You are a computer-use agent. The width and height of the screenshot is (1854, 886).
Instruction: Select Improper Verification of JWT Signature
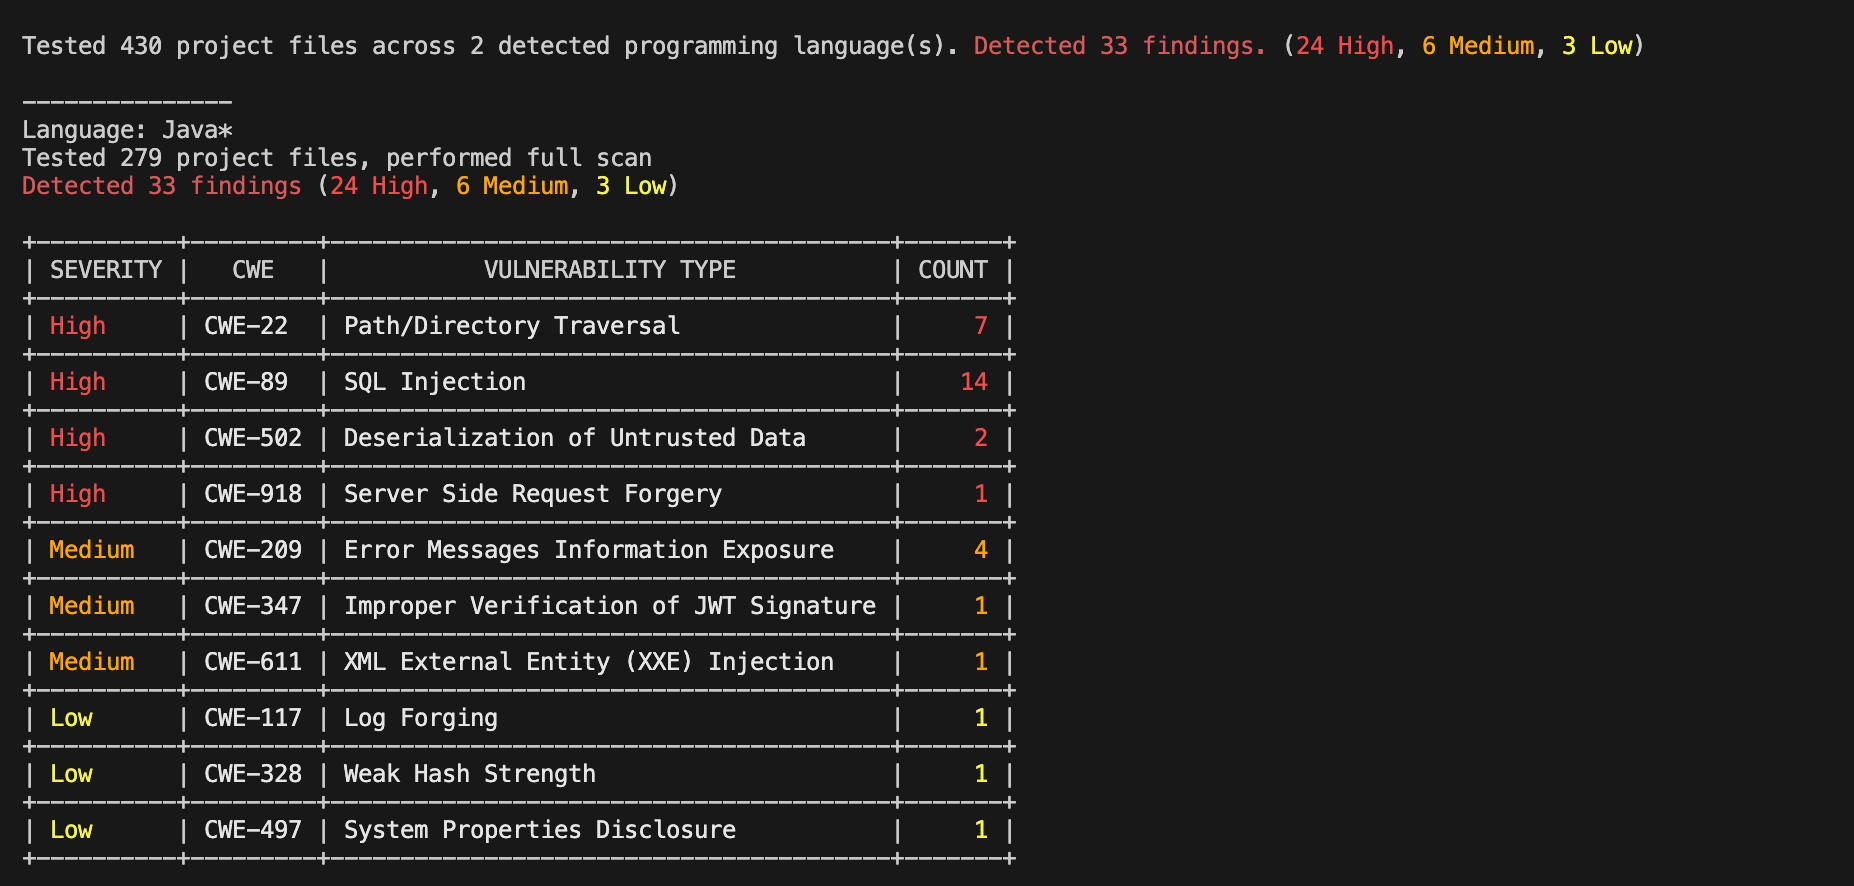(609, 606)
